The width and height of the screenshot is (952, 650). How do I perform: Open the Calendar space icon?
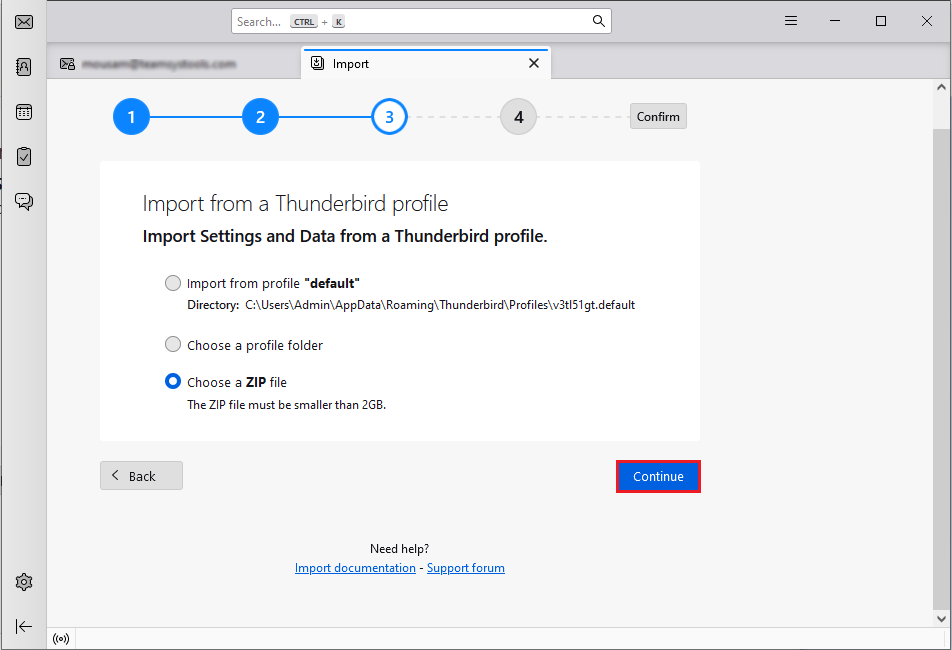pos(24,112)
